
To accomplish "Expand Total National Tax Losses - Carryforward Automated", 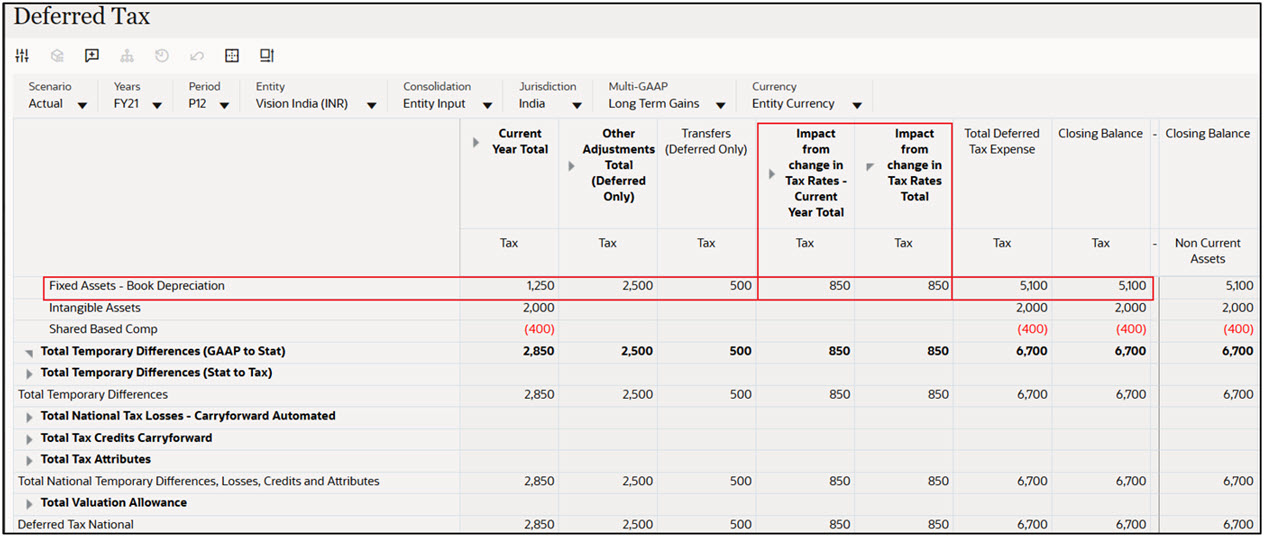I will 29,417.
